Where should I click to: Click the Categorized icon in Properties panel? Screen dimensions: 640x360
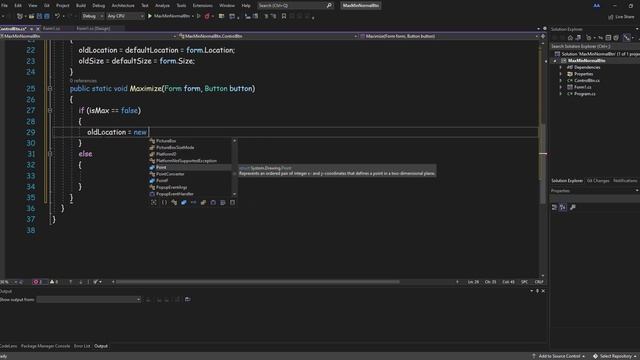(554, 207)
